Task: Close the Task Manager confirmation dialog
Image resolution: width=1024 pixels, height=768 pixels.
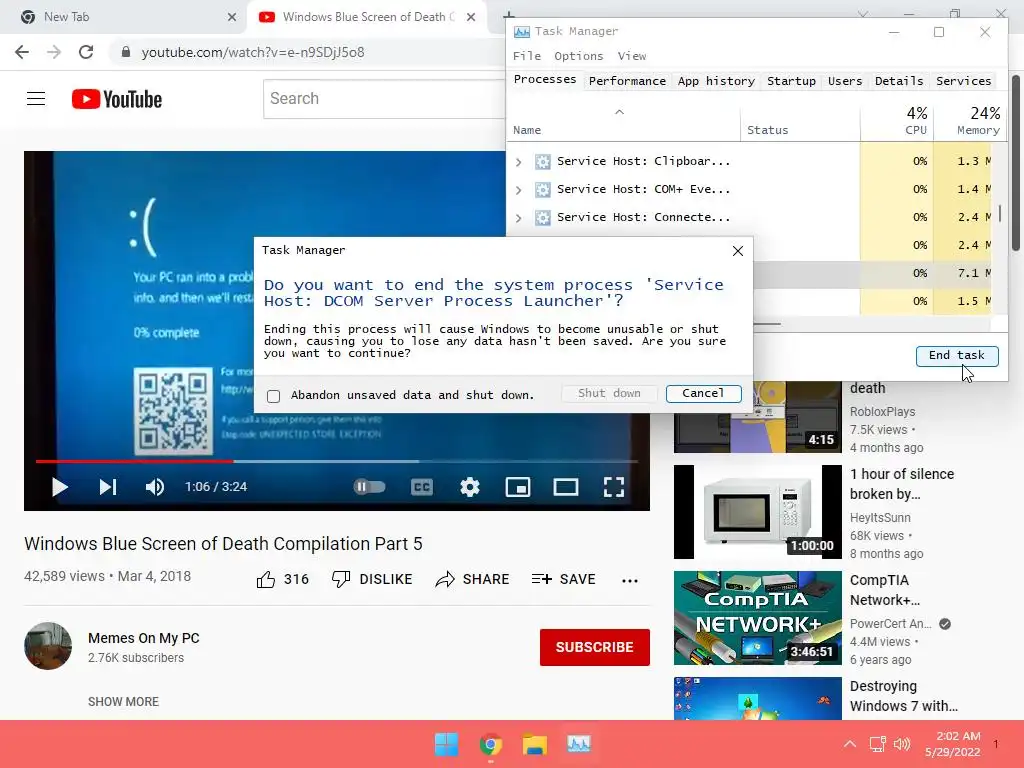Action: click(x=738, y=251)
